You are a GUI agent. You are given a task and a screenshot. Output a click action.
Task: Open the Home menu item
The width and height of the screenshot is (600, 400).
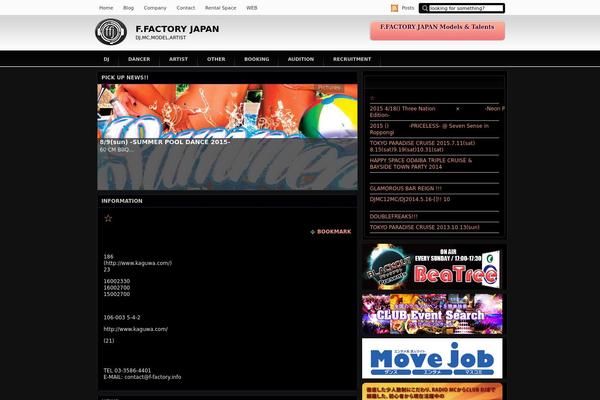(106, 8)
